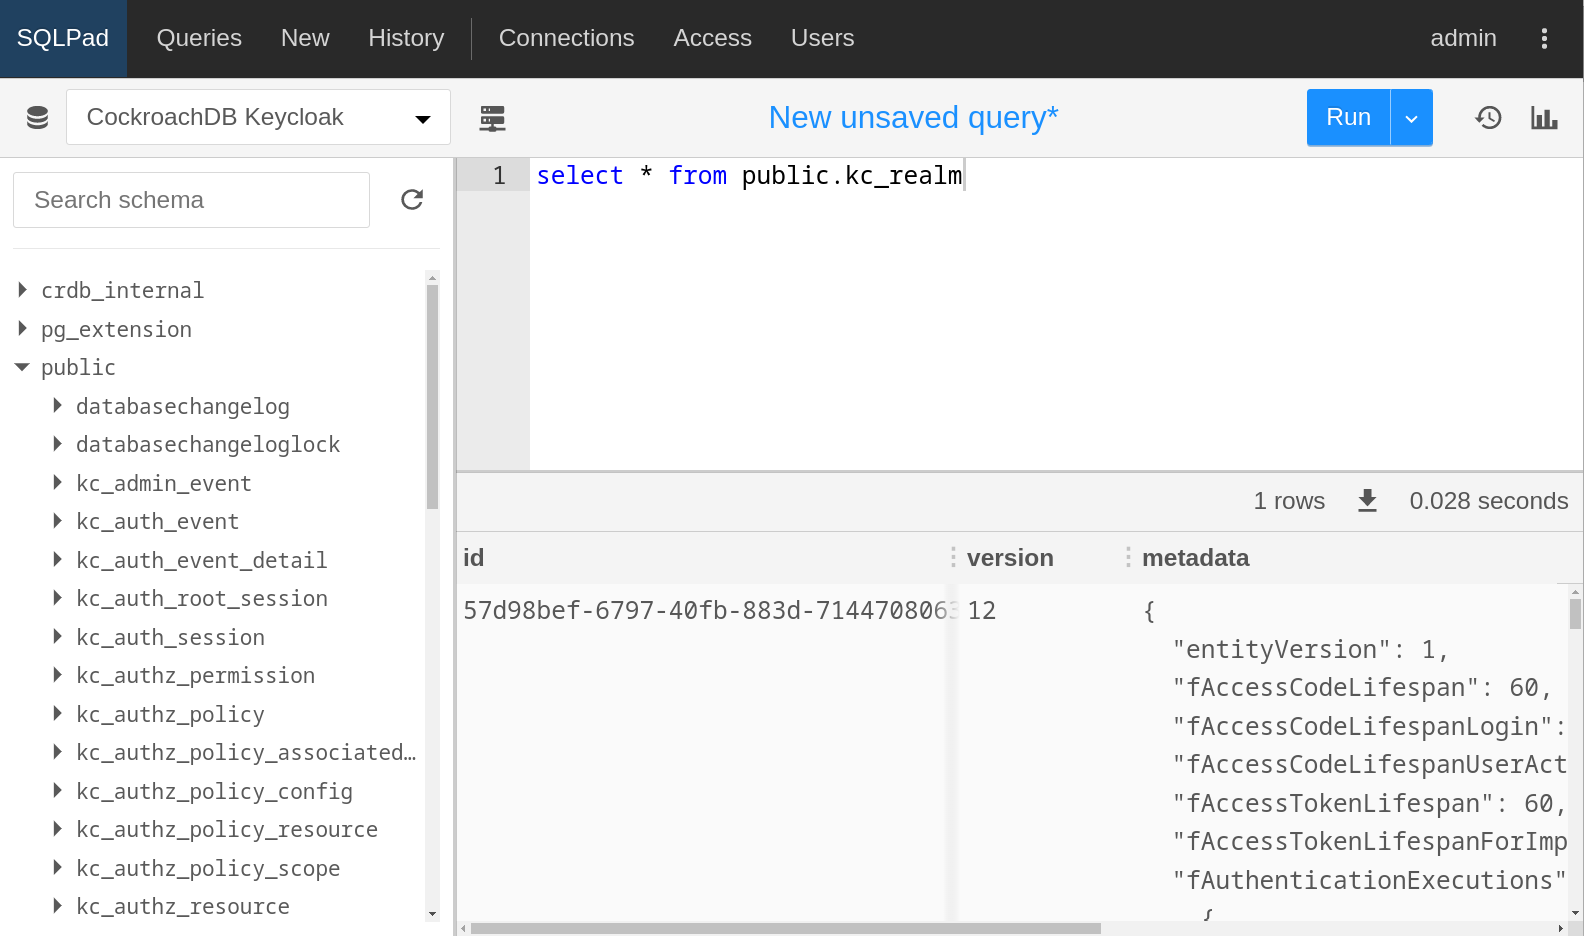Open Run button dropdown arrow
Viewport: 1584px width, 936px height.
(x=1411, y=118)
